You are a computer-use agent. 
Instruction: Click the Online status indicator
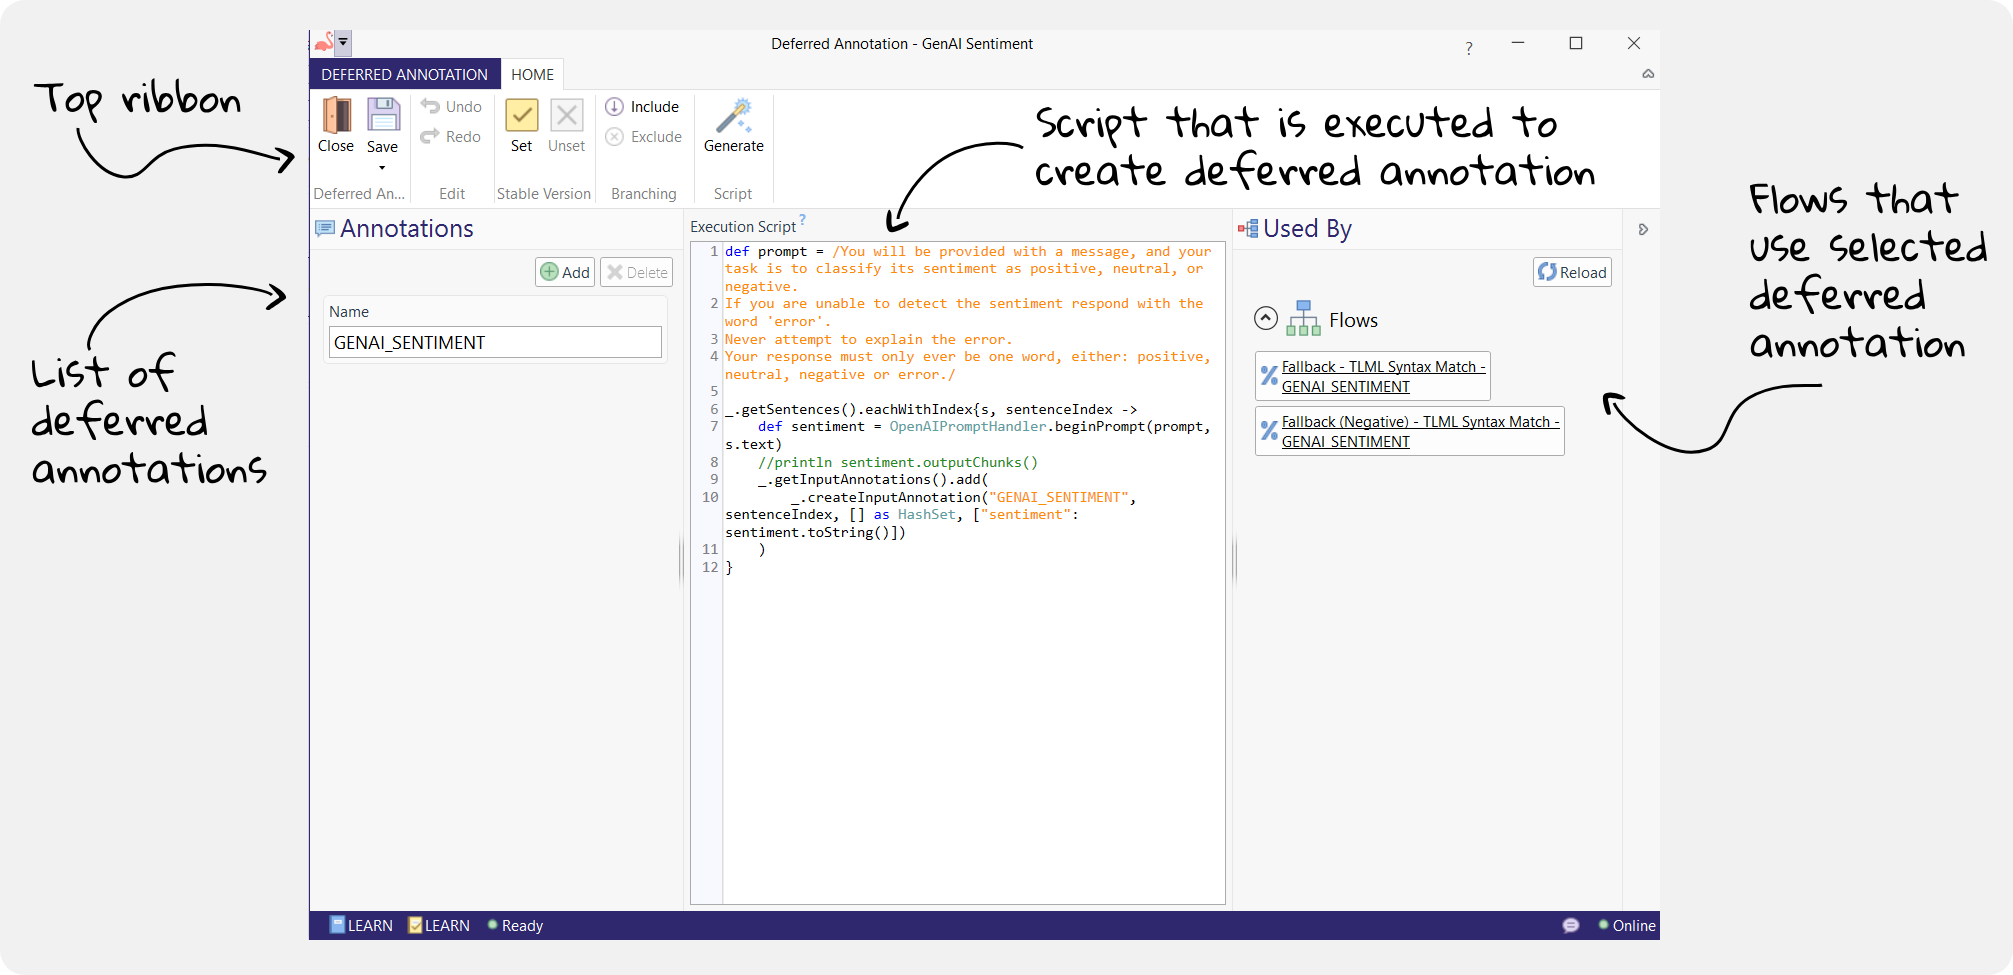pos(1605,925)
